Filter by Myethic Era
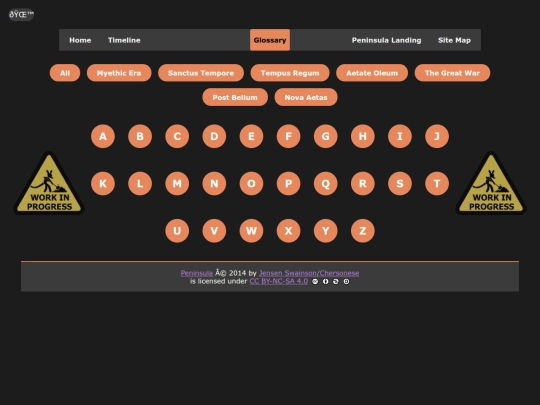 tap(119, 73)
